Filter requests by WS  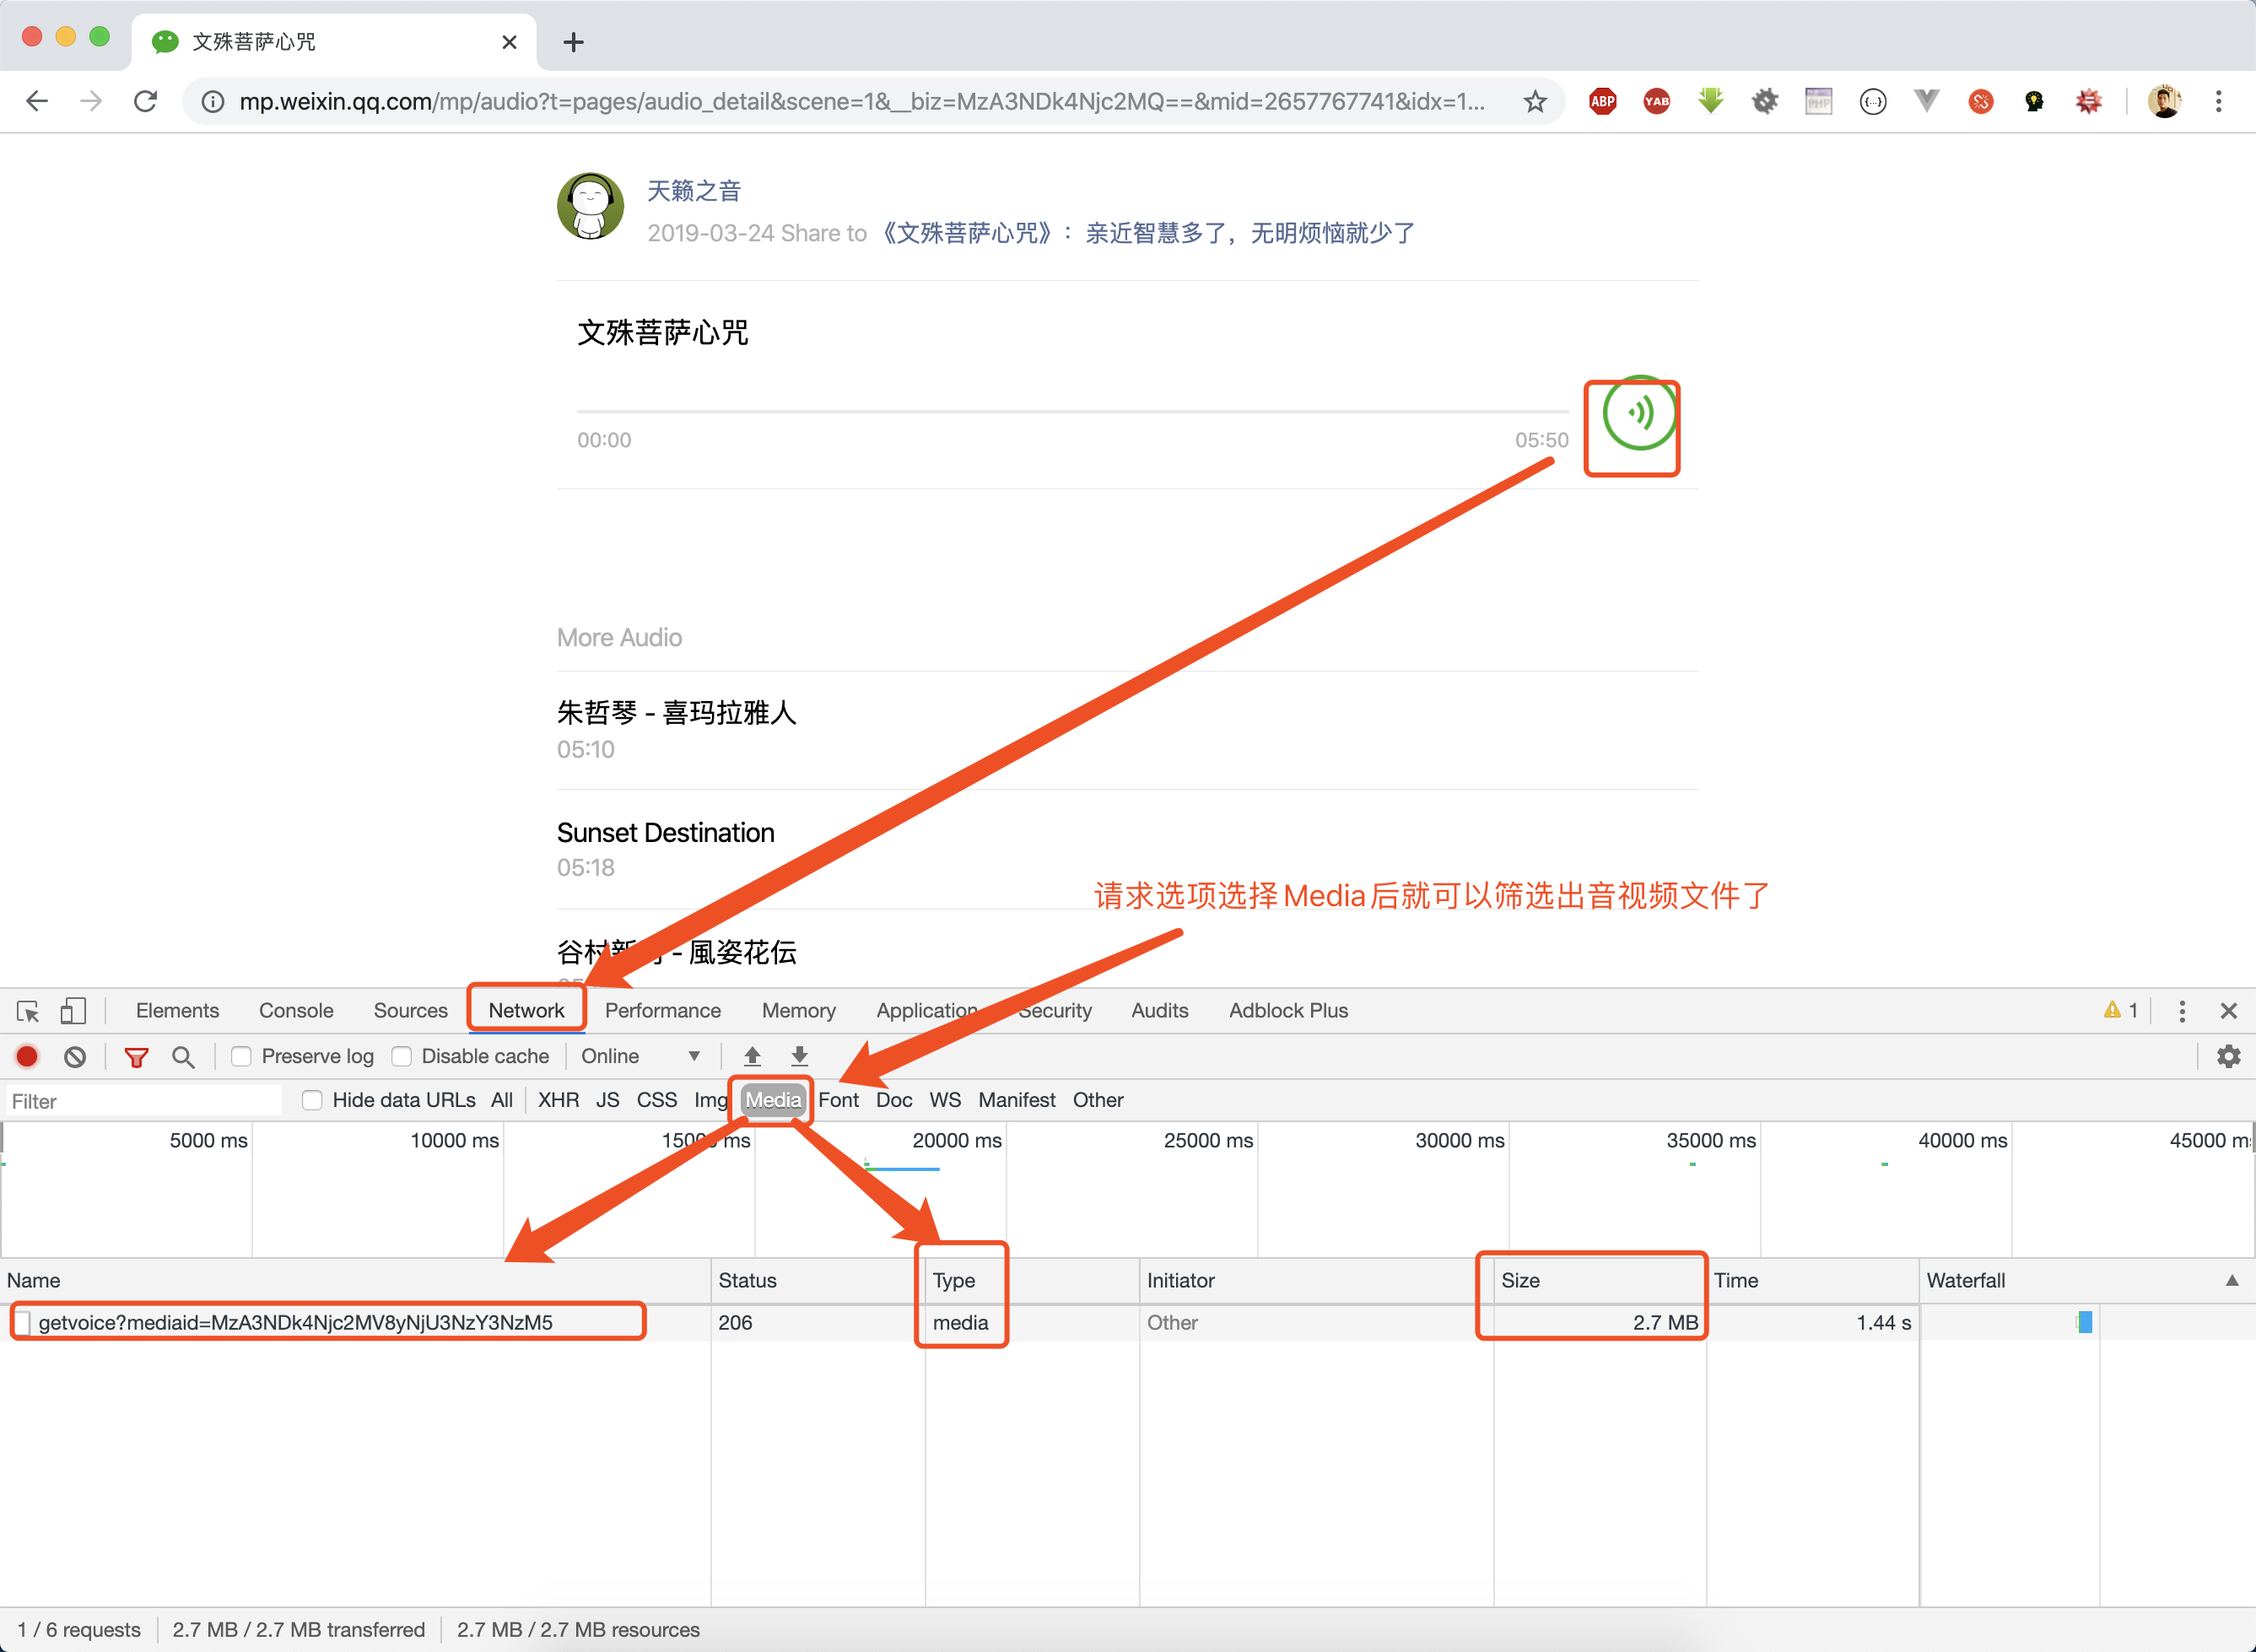[945, 1100]
